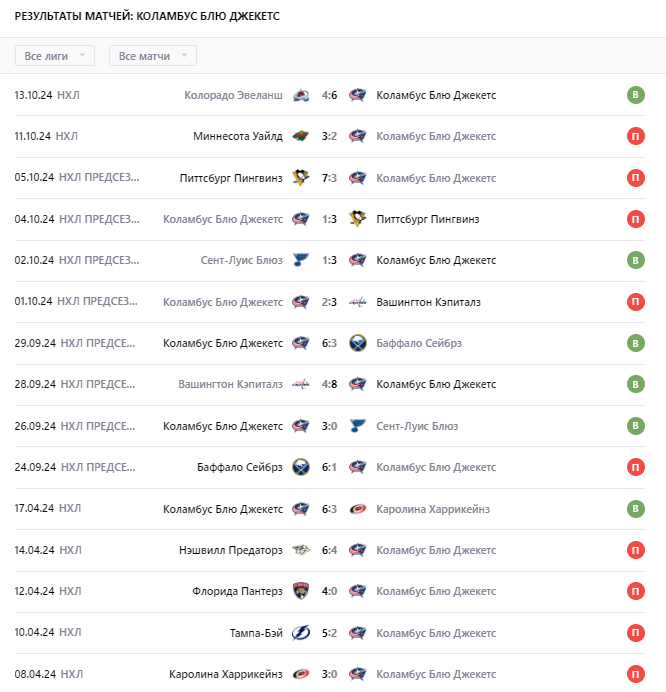Screen dimensions: 666x692
Task: Click the Florida Panthers logo icon
Action: coord(301,591)
